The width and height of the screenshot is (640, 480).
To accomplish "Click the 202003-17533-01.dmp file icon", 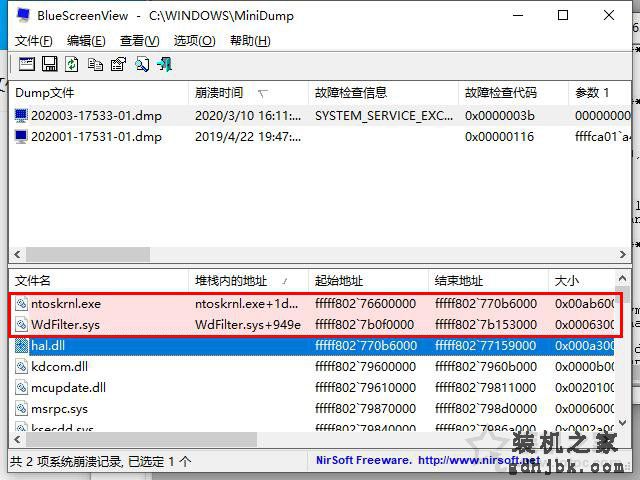I will 21,116.
